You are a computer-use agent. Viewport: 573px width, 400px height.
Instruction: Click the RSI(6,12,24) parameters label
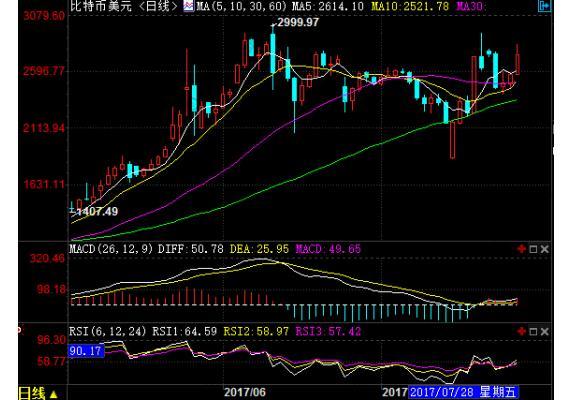coord(108,331)
